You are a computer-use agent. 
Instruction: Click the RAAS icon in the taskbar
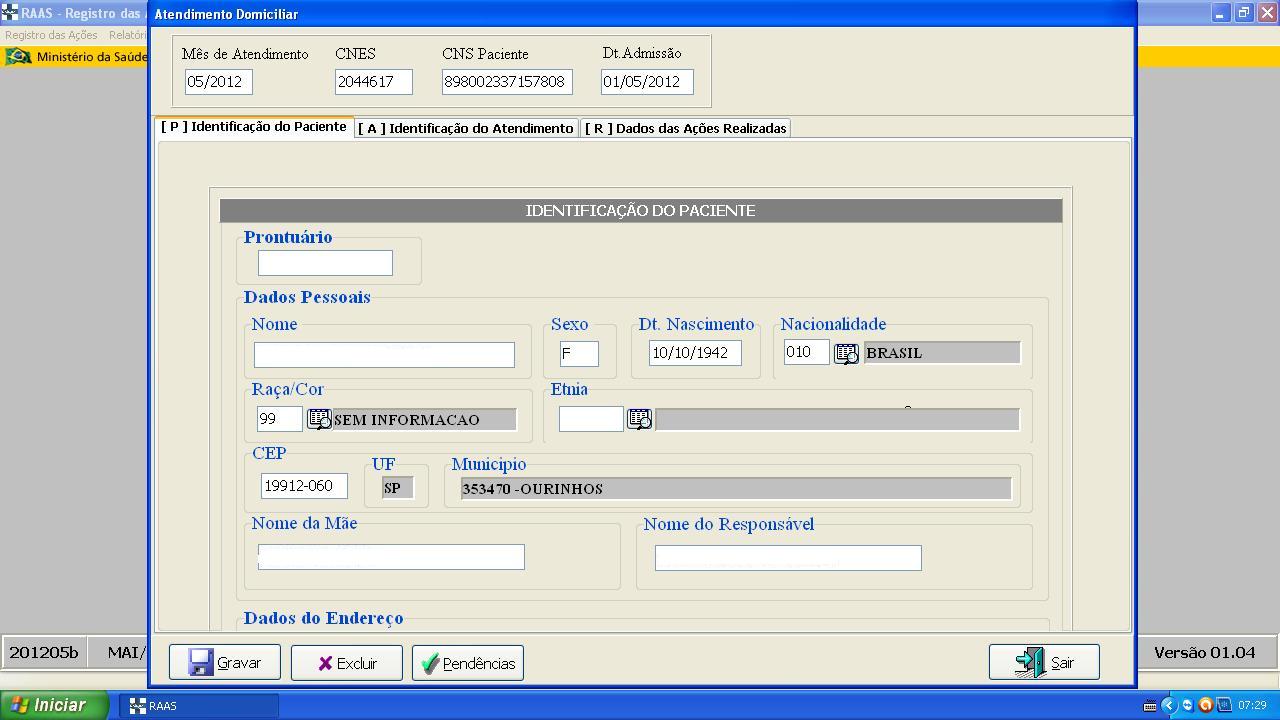[199, 706]
